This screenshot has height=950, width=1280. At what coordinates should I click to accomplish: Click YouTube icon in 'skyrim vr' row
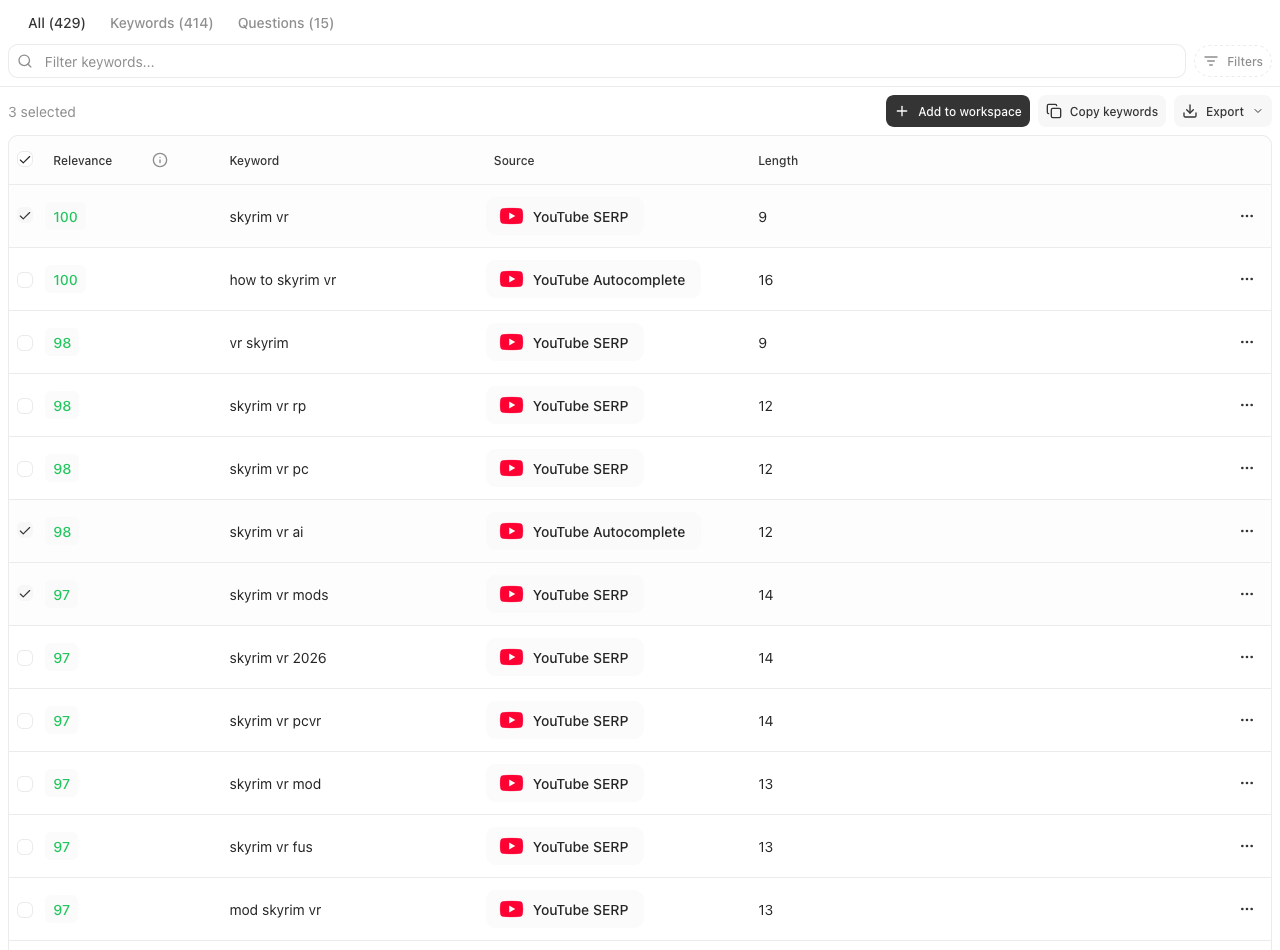(x=511, y=216)
